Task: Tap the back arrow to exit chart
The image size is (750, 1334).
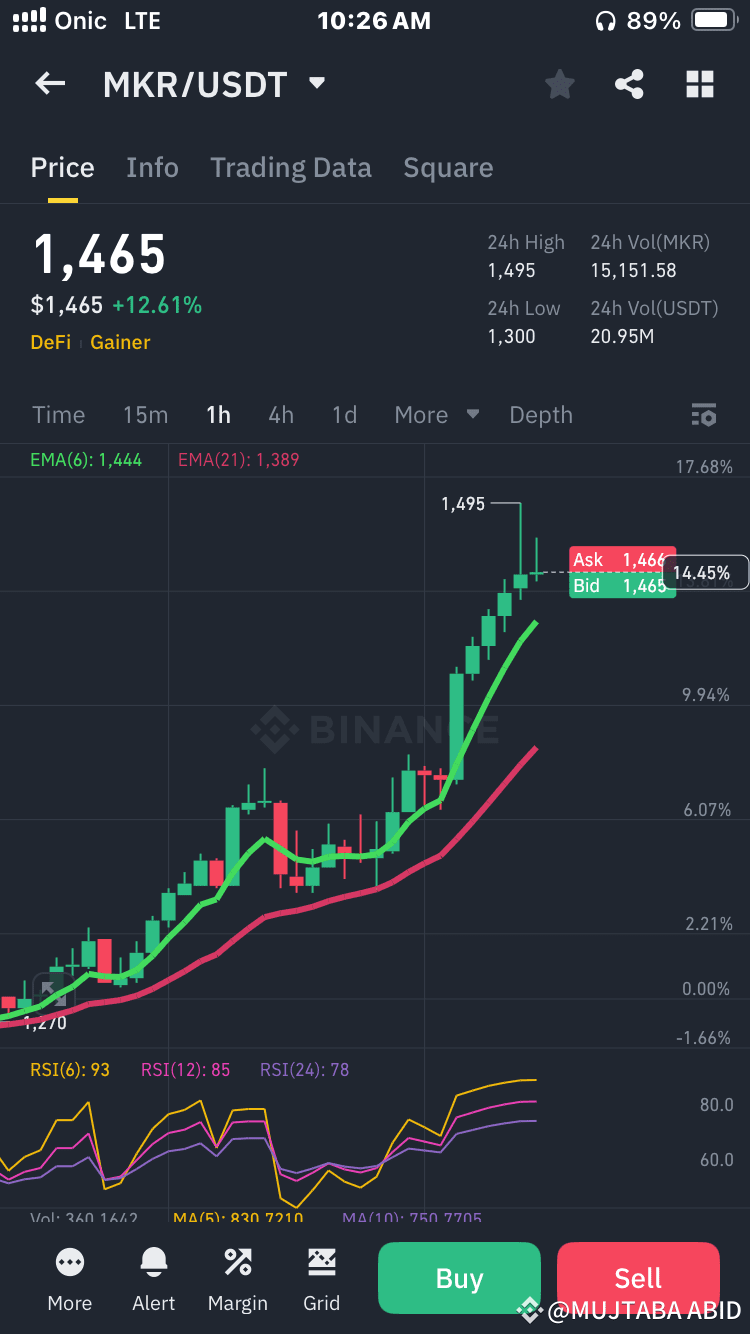Action: tap(49, 84)
